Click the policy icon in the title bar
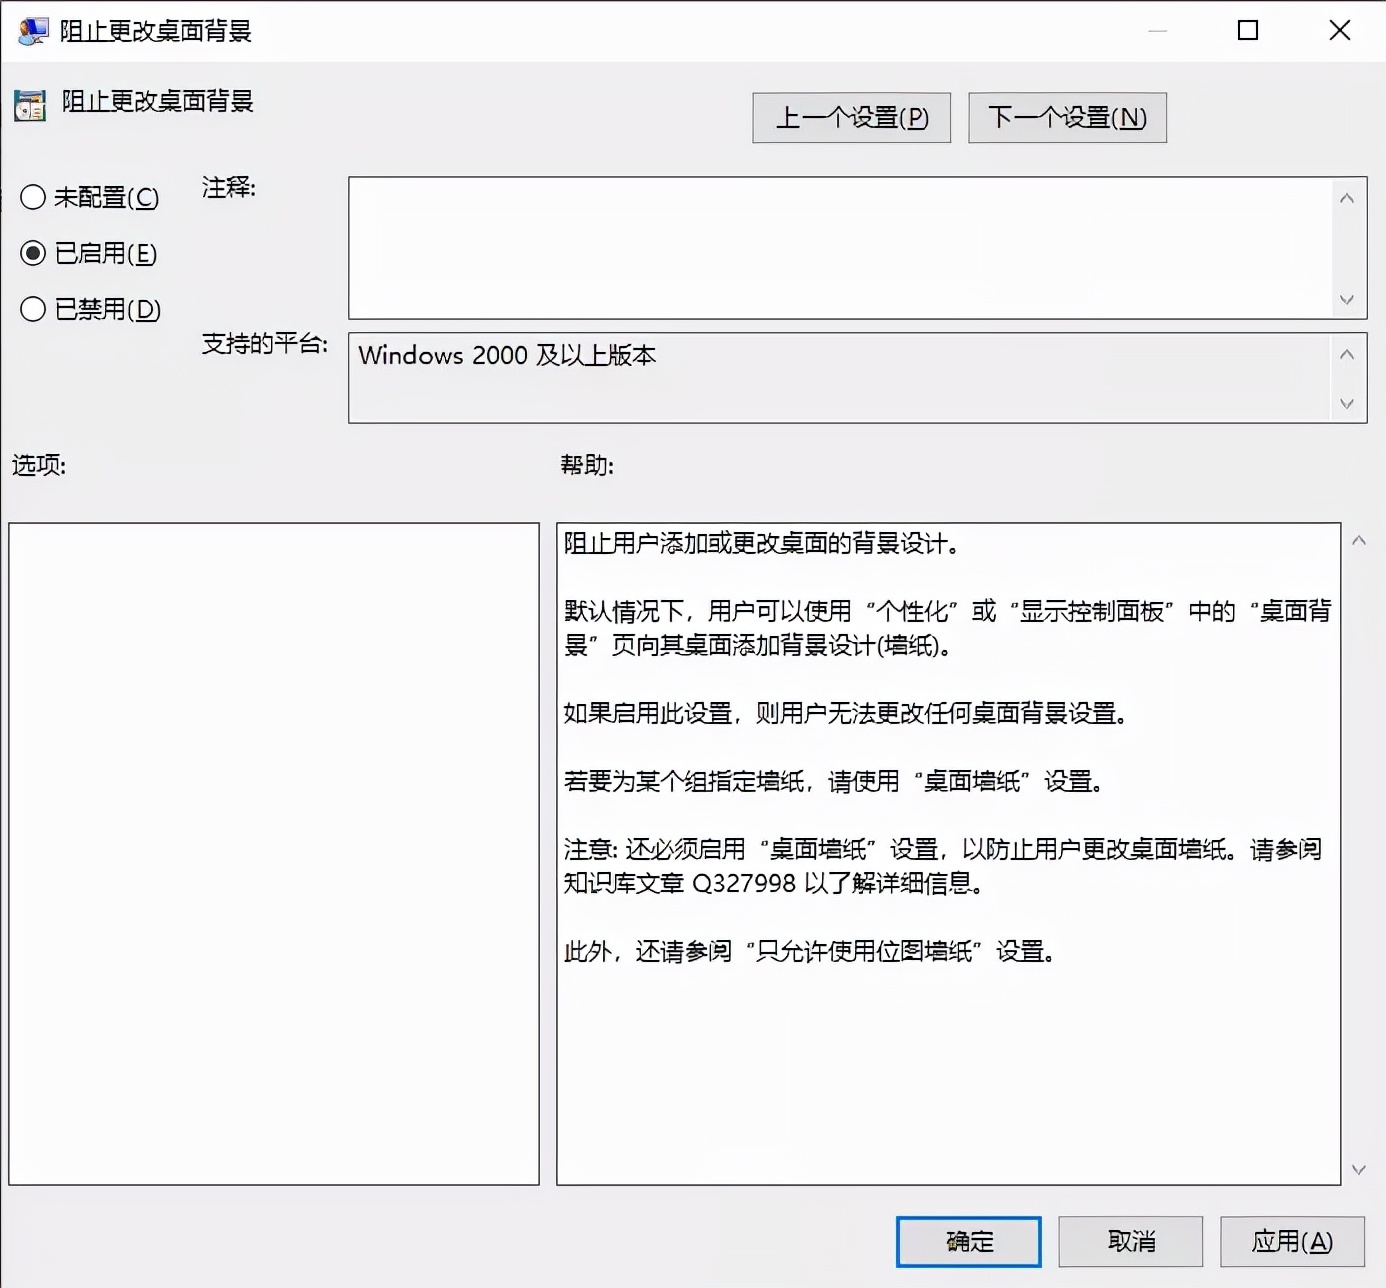The height and width of the screenshot is (1288, 1386). click(x=32, y=30)
